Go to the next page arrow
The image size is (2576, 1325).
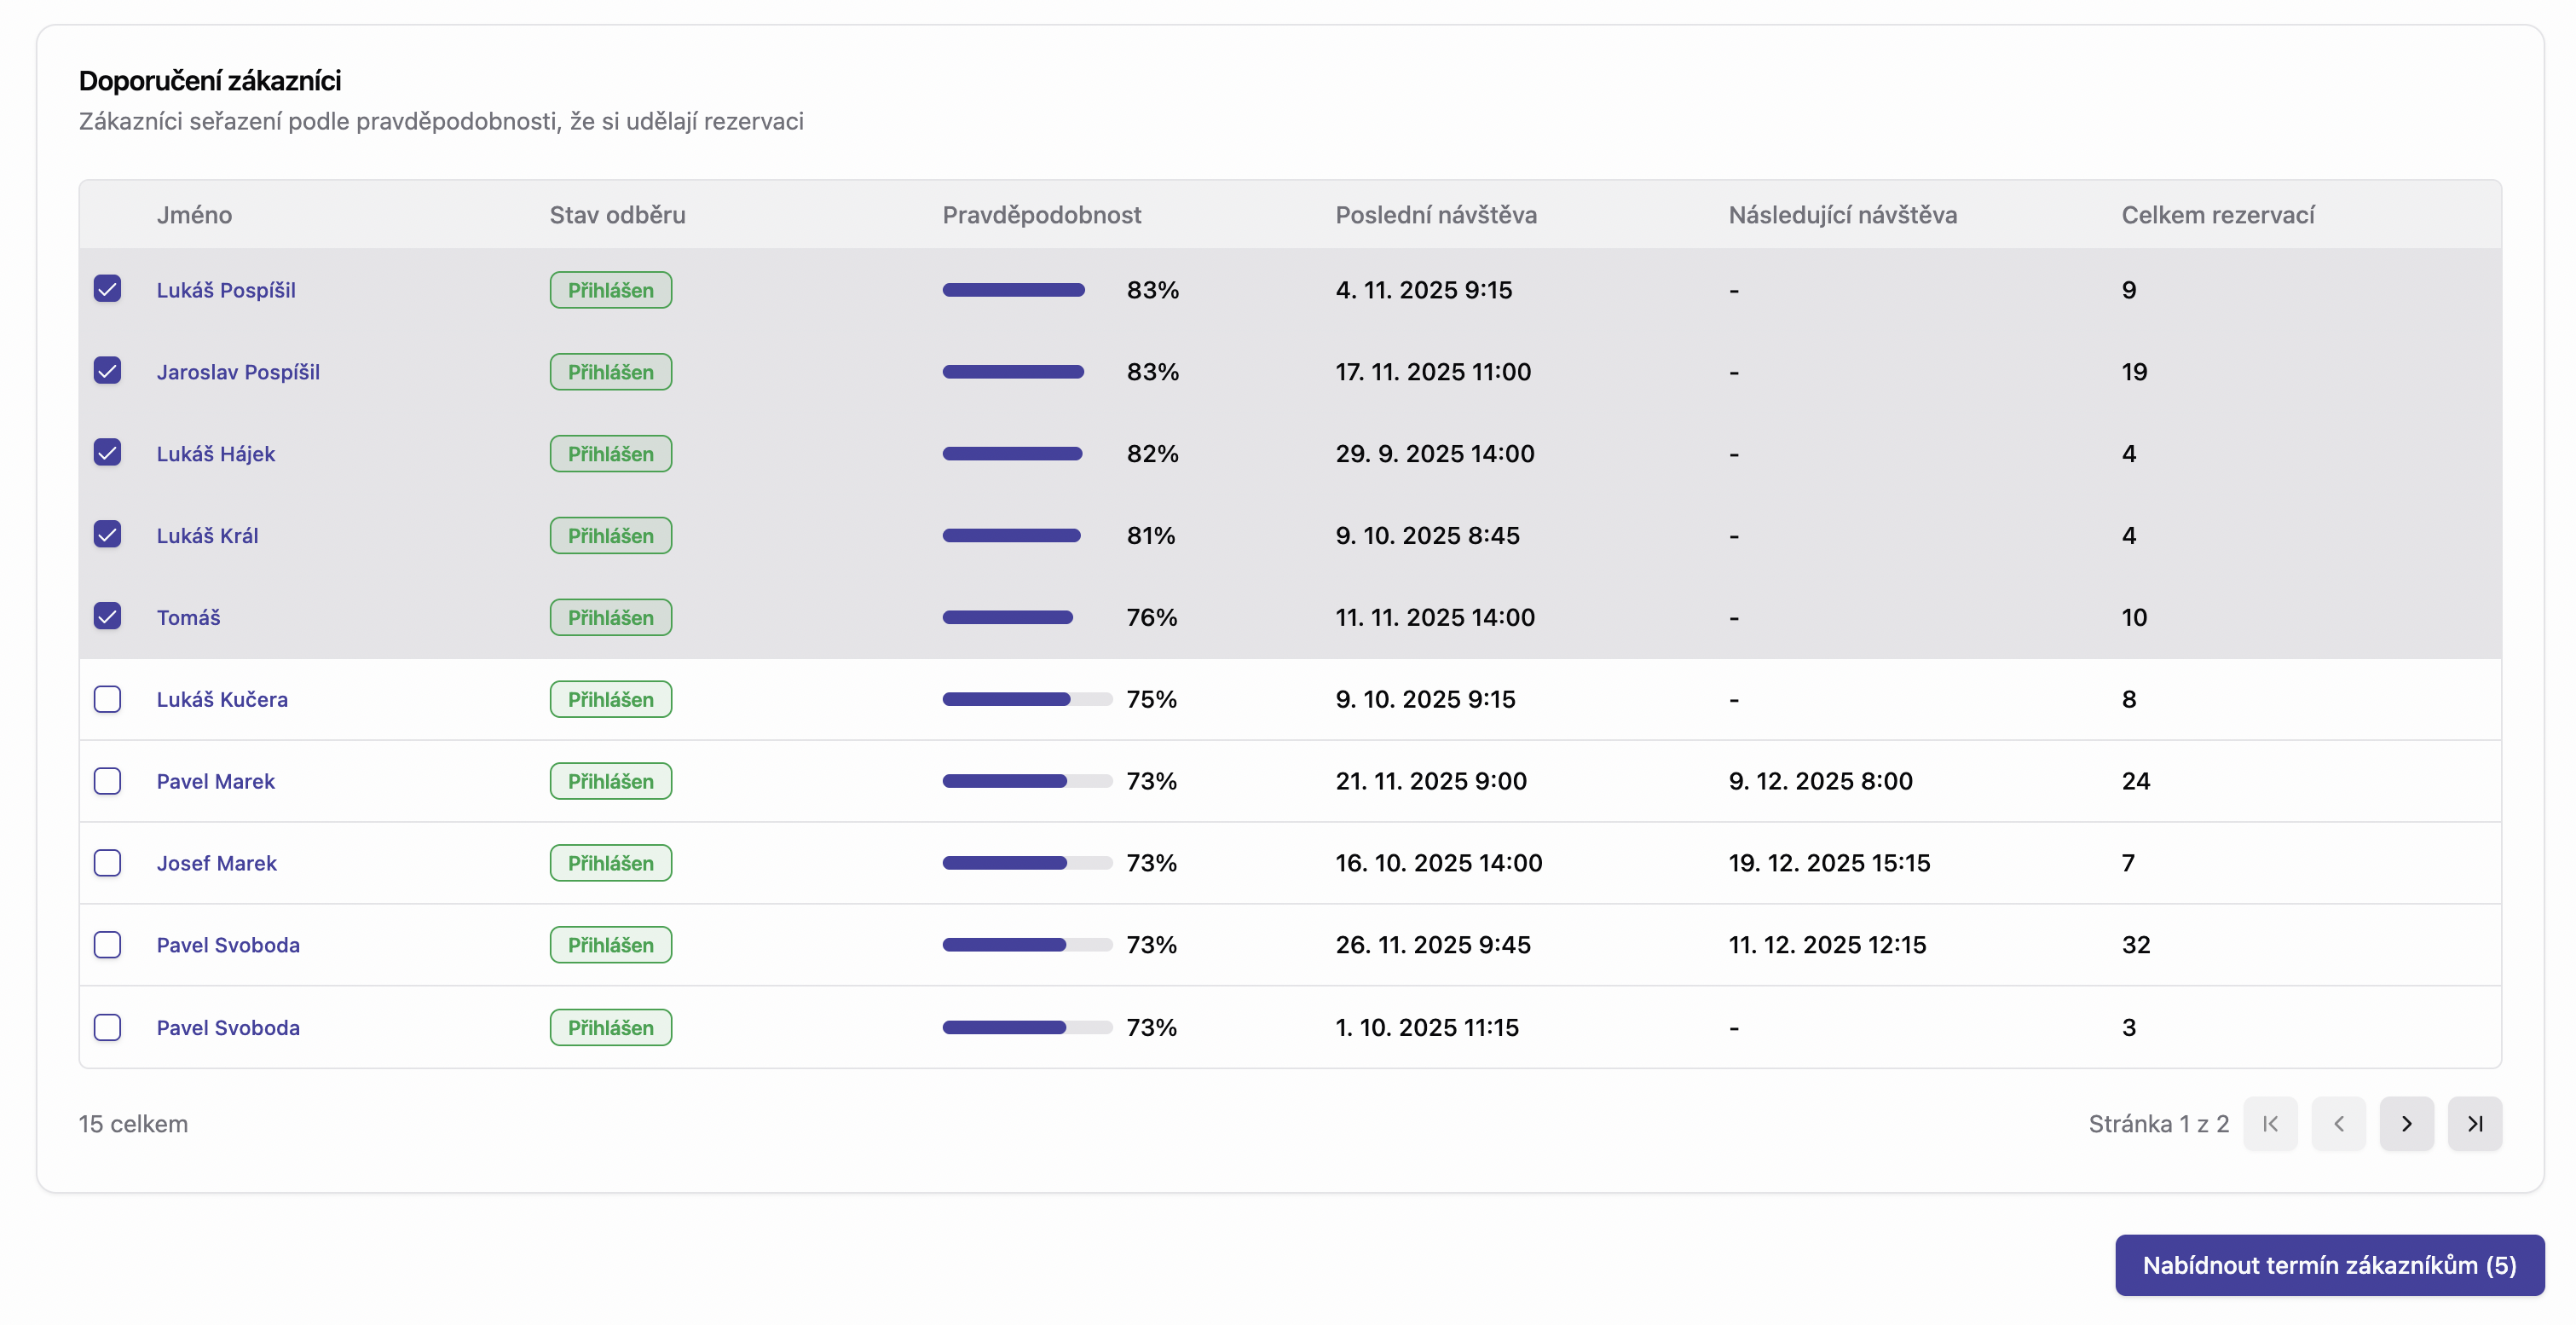click(2406, 1124)
